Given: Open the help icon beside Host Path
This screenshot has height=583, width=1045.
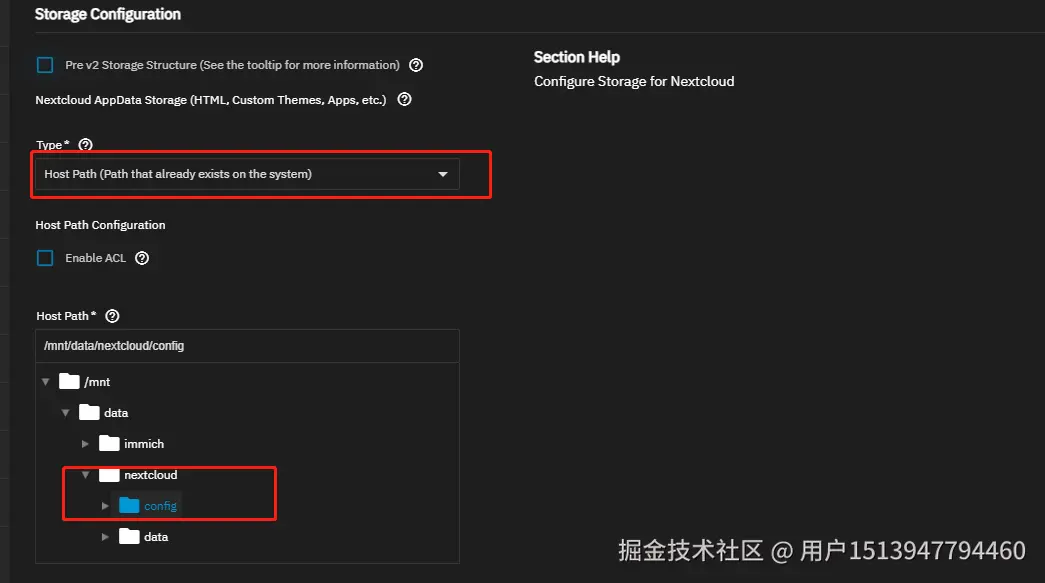Looking at the screenshot, I should (113, 316).
